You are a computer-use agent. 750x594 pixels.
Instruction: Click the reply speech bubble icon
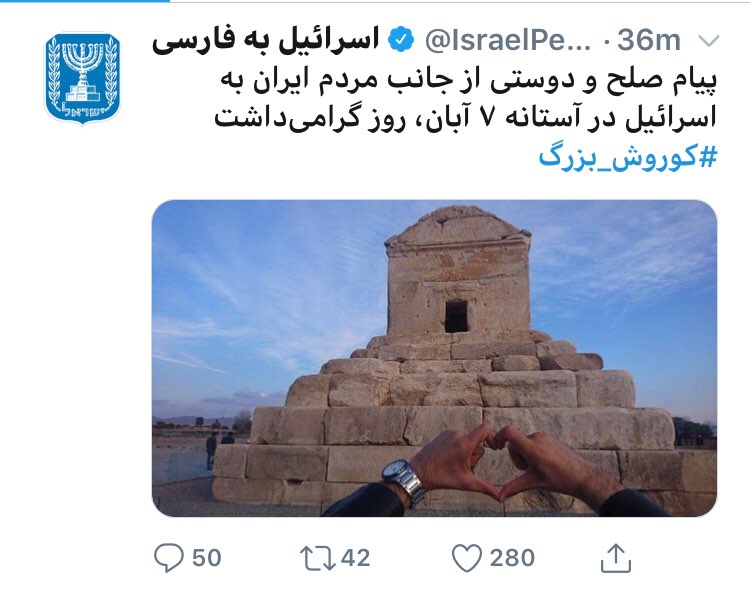pyautogui.click(x=168, y=557)
